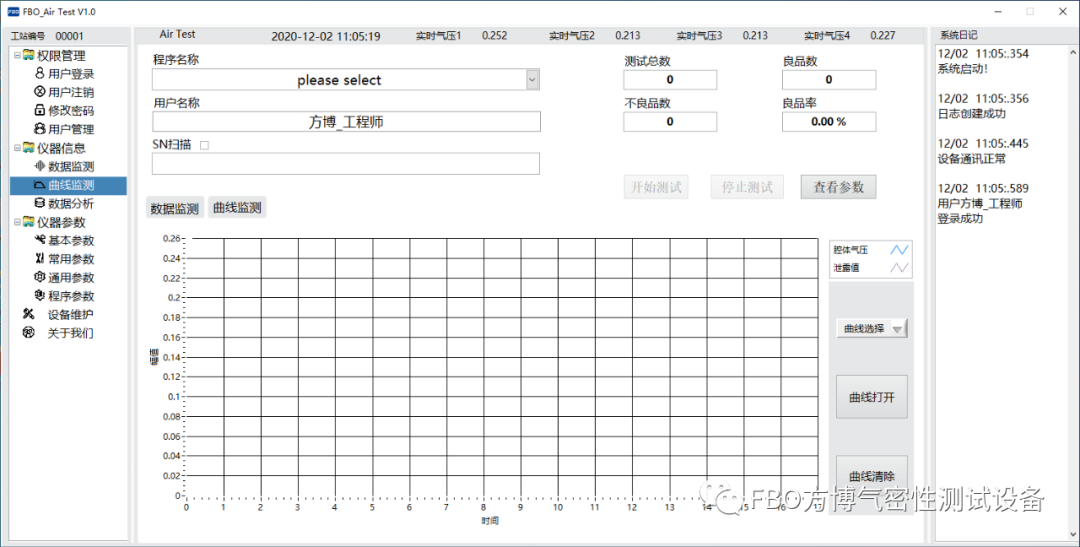
Task: Click the 查看参数 button
Action: click(838, 187)
